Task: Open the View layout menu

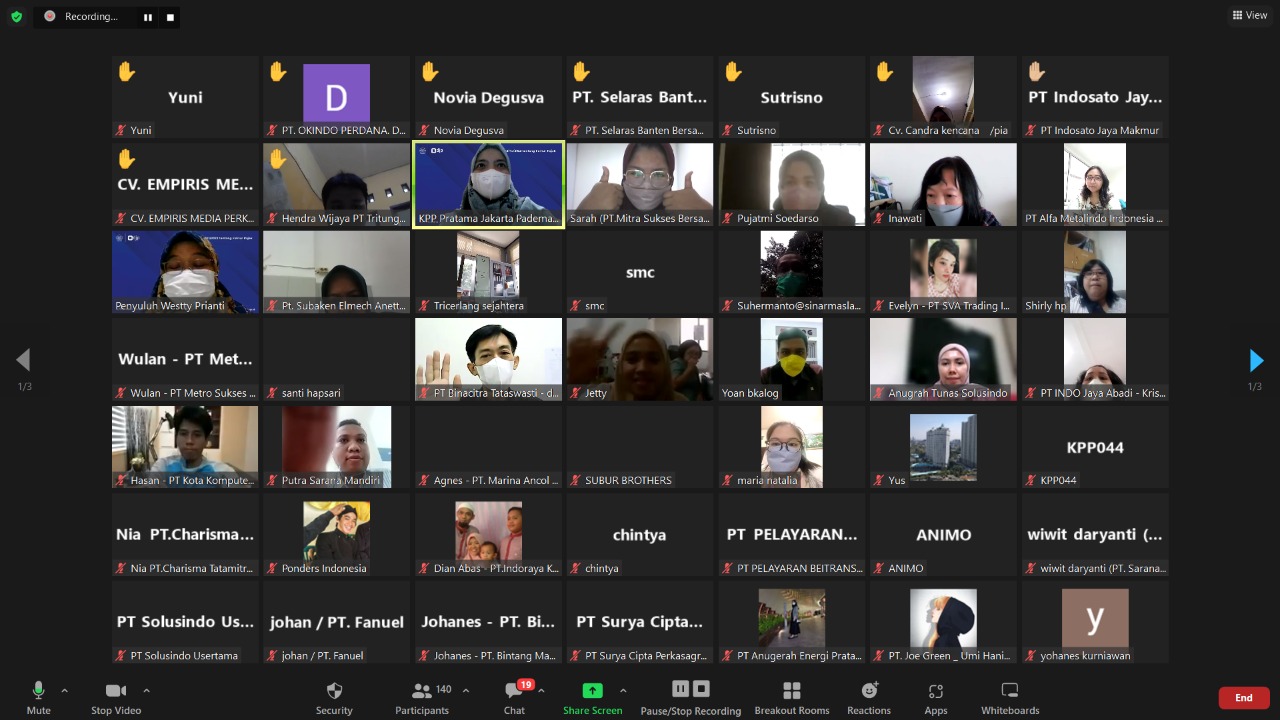Action: pyautogui.click(x=1250, y=15)
